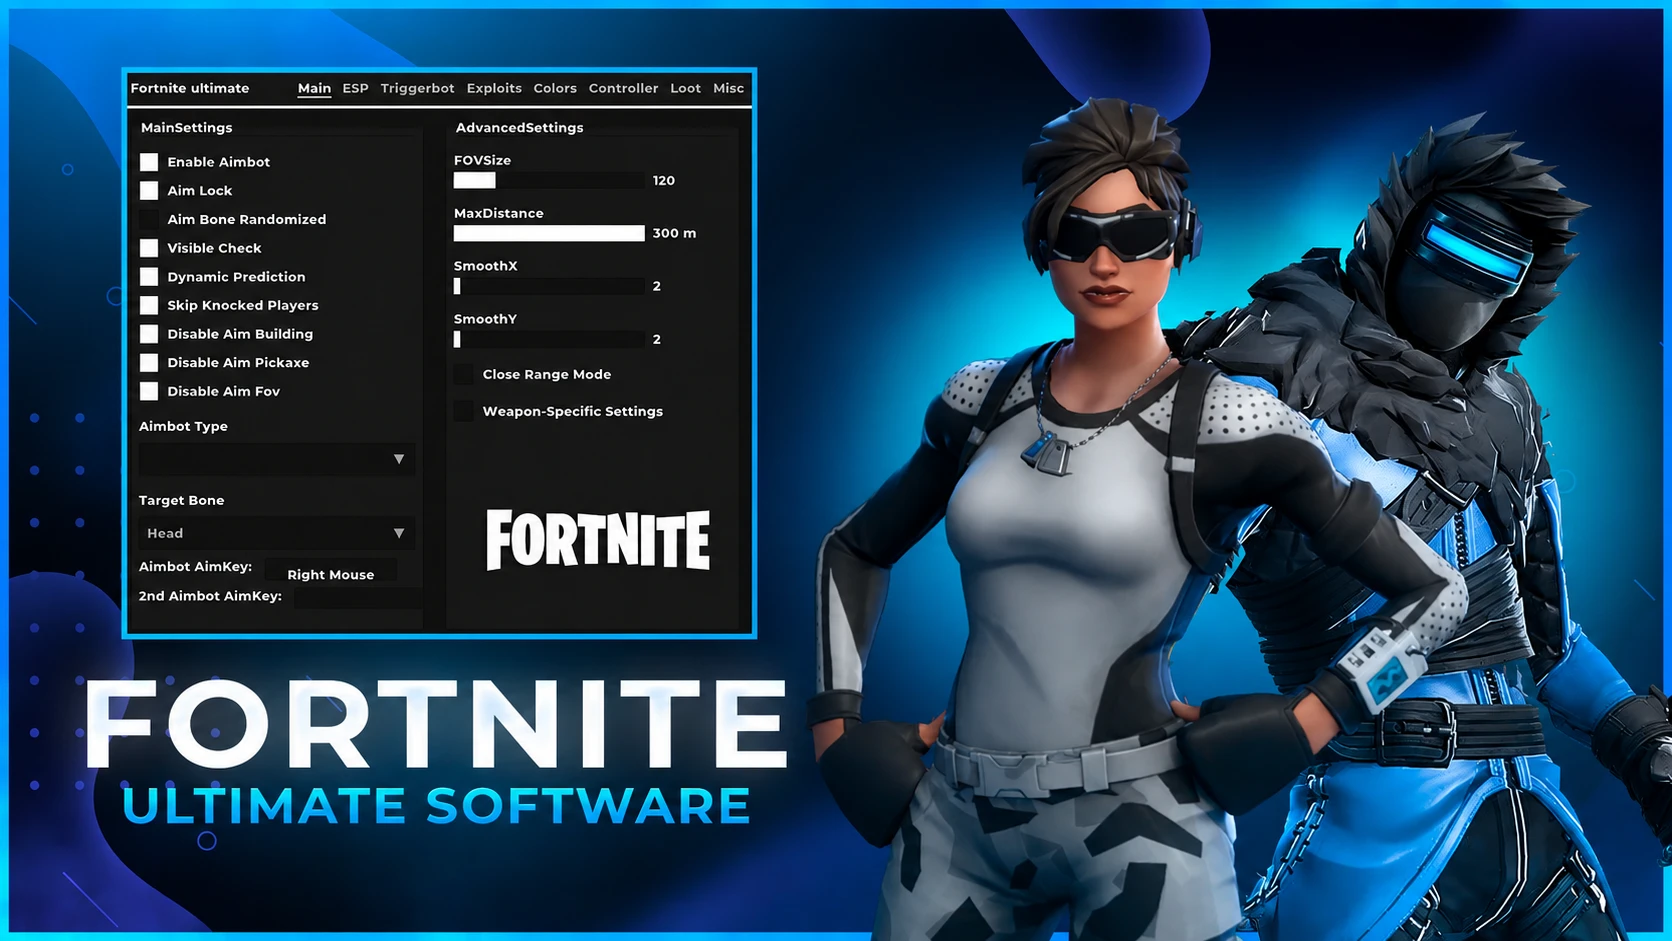This screenshot has width=1672, height=941.
Task: Click the MaxDistance value "300 m"
Action: 675,233
